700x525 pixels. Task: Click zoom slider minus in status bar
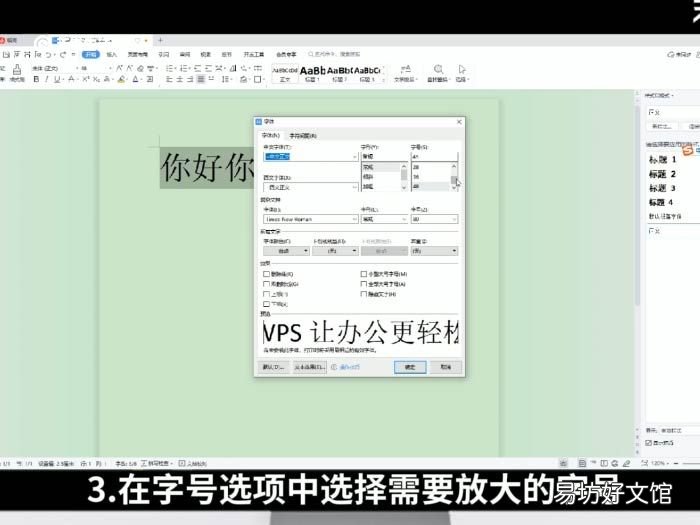click(676, 463)
